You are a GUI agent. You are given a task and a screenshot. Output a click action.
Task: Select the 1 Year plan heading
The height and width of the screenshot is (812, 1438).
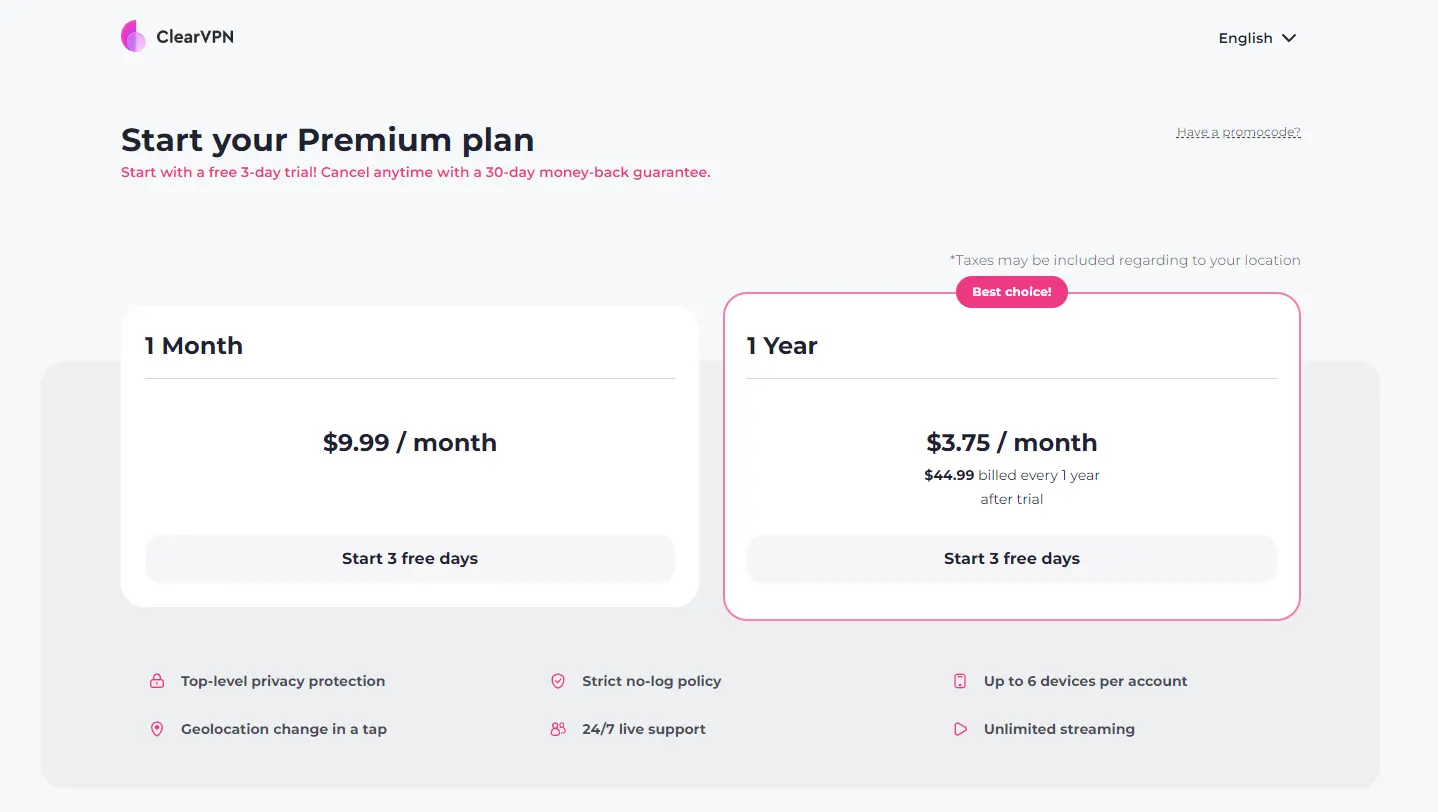point(782,346)
